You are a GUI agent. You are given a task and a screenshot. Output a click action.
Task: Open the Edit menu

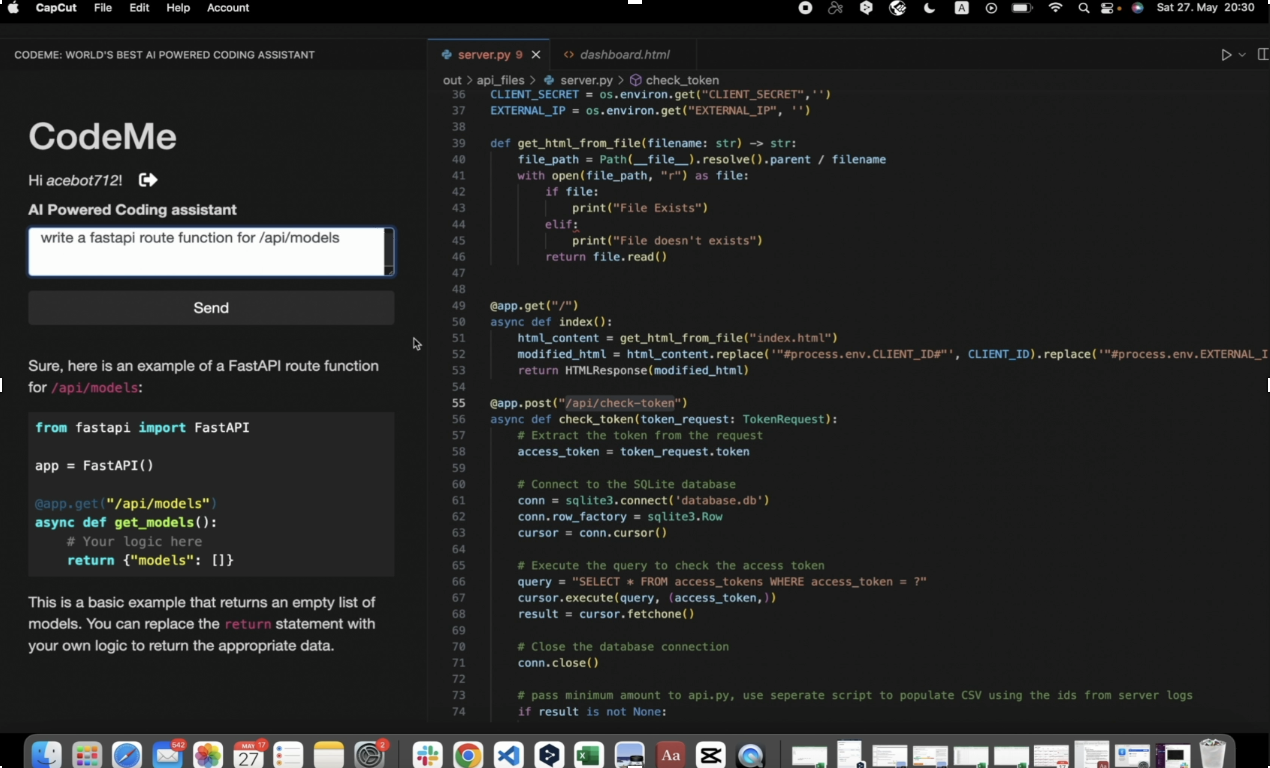(x=139, y=8)
